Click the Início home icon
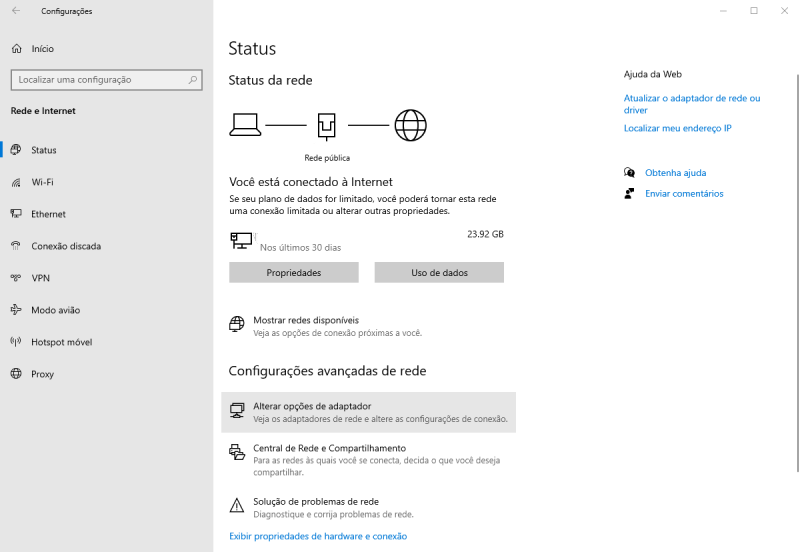Screen dimensions: 800x552 click(x=17, y=48)
